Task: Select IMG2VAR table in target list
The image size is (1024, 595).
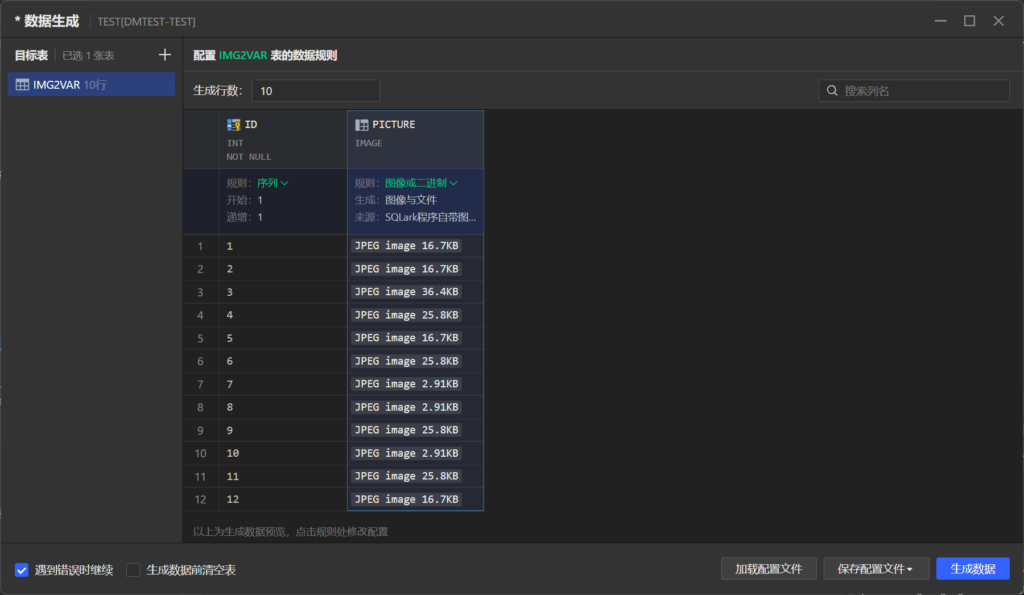Action: tap(90, 85)
